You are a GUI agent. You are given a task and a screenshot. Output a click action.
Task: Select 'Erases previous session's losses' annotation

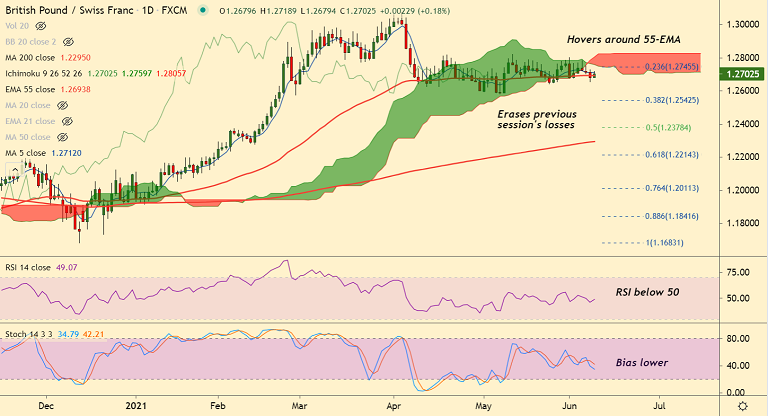coord(537,120)
